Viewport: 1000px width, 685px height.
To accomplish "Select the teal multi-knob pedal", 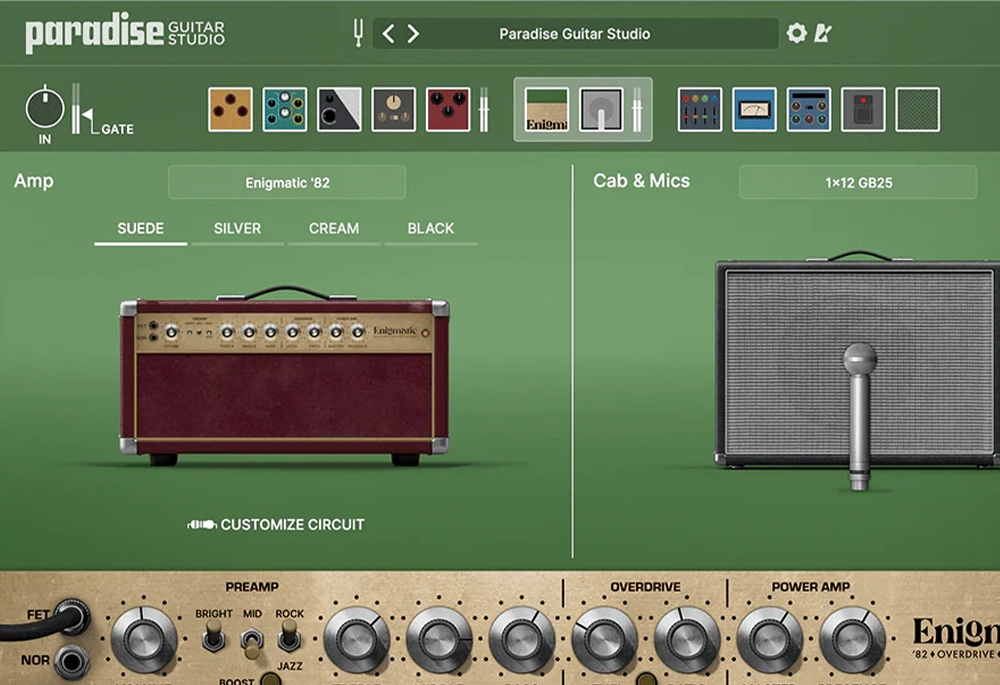I will 284,110.
